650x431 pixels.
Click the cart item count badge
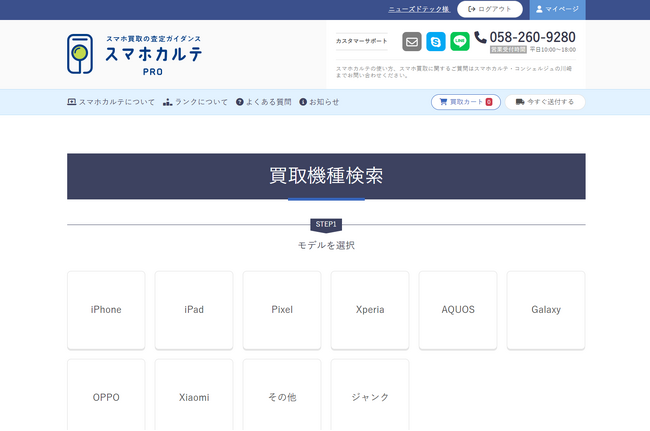click(x=489, y=102)
